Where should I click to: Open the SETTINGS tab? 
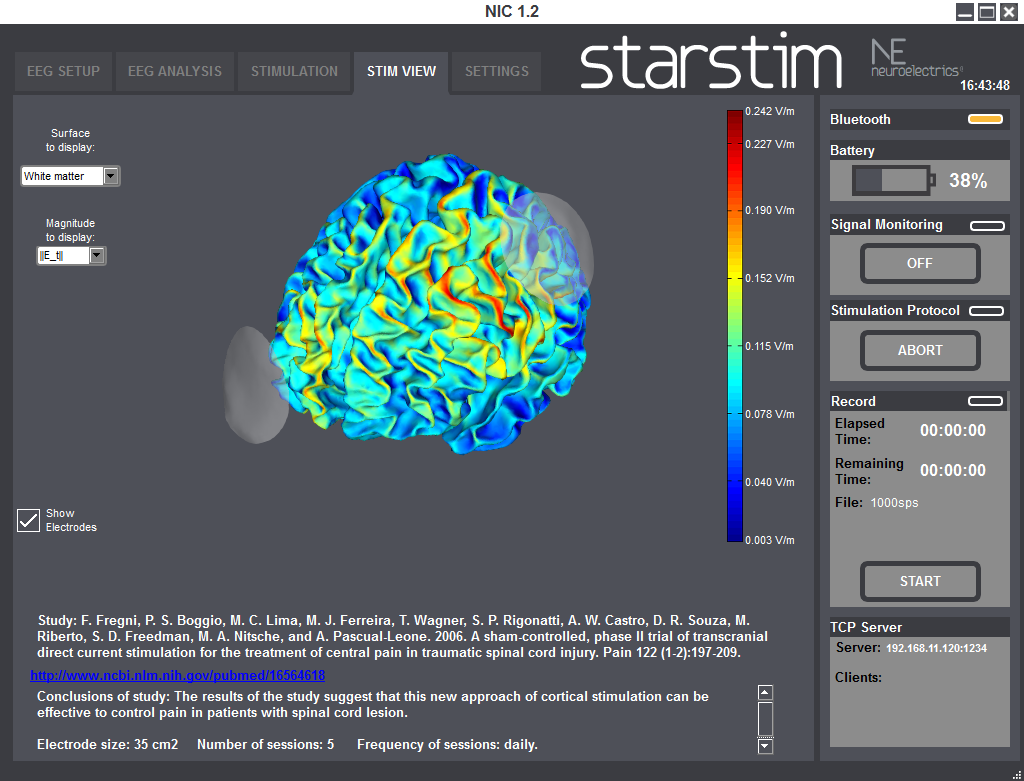[497, 71]
